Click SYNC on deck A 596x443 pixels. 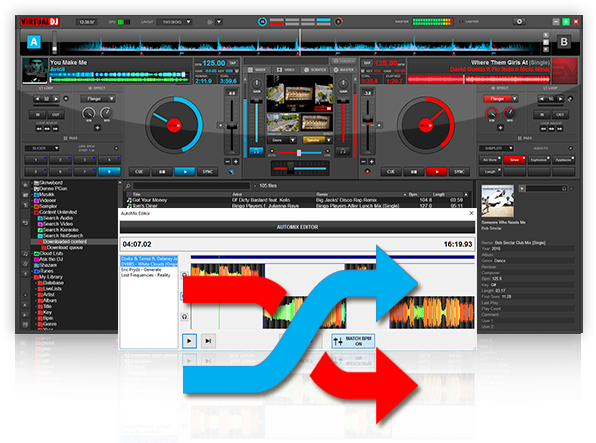208,171
